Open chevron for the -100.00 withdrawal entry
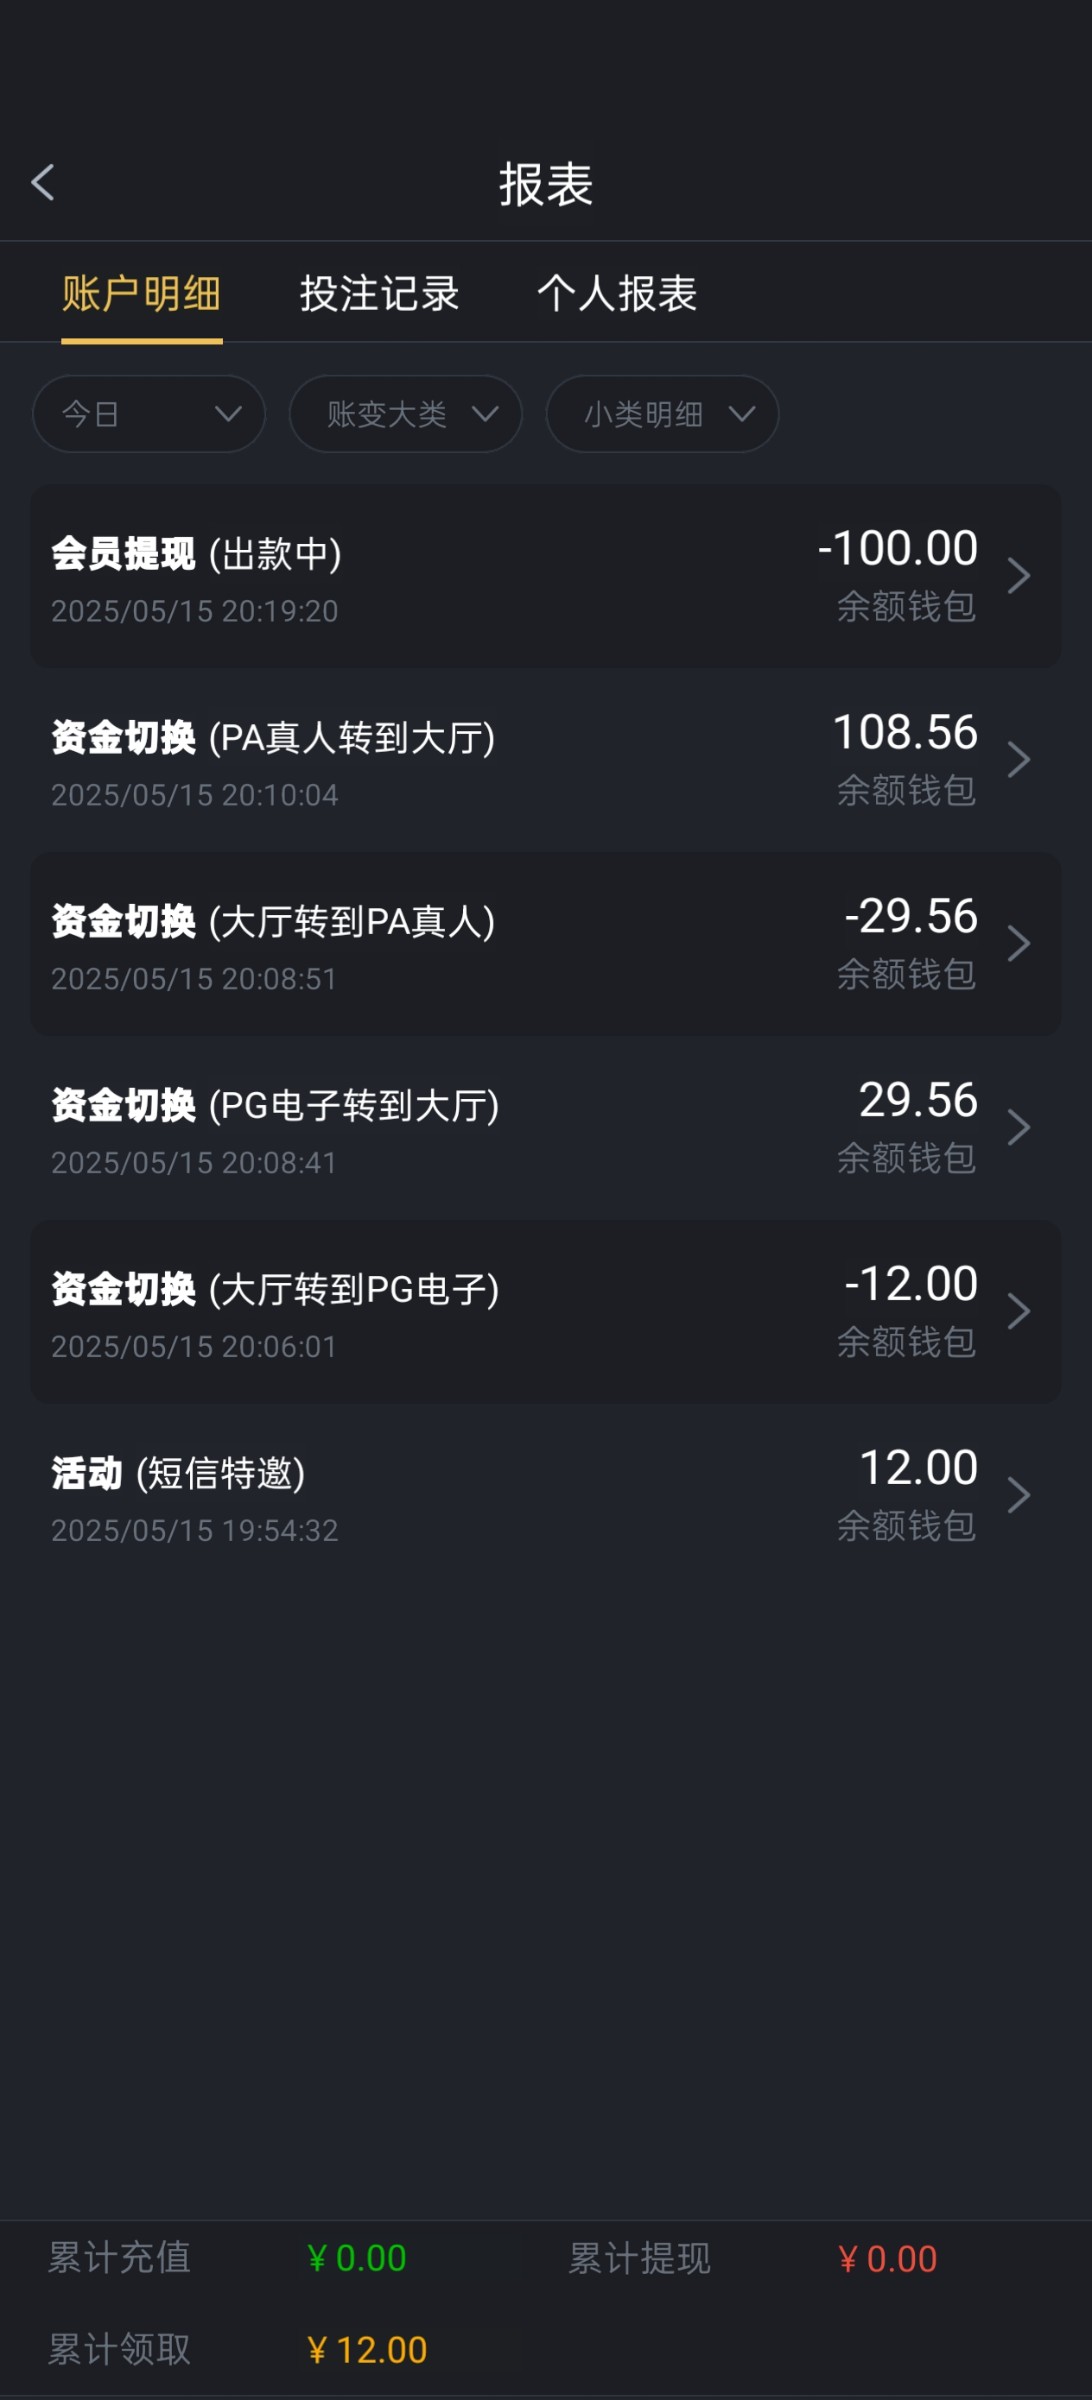Image resolution: width=1092 pixels, height=2400 pixels. tap(1018, 576)
